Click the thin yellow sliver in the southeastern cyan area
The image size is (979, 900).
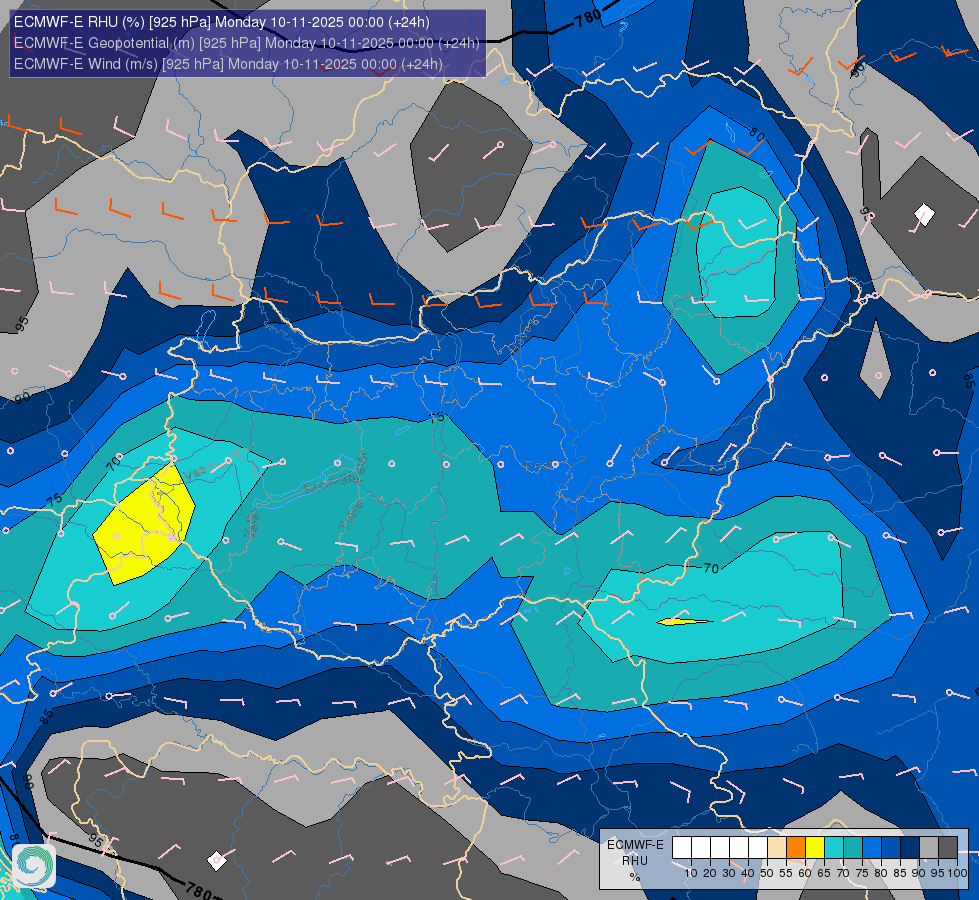[x=684, y=621]
